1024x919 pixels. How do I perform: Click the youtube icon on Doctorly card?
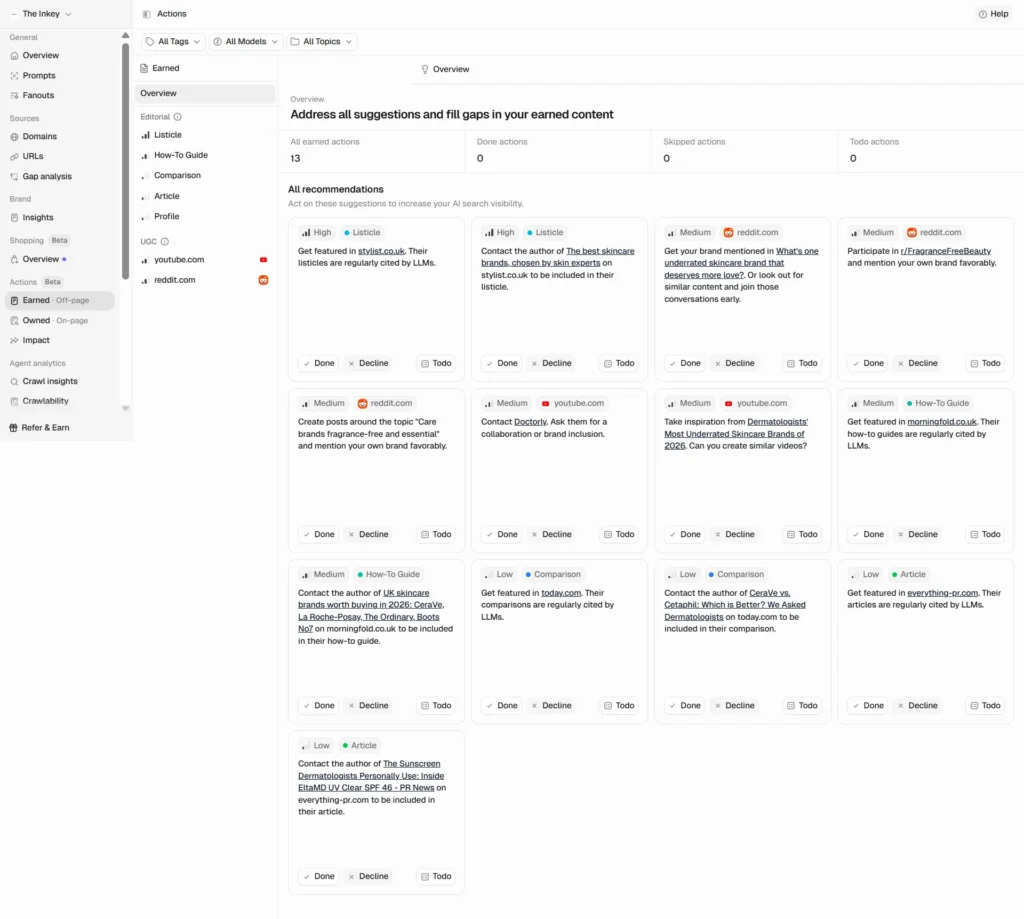[x=545, y=404]
